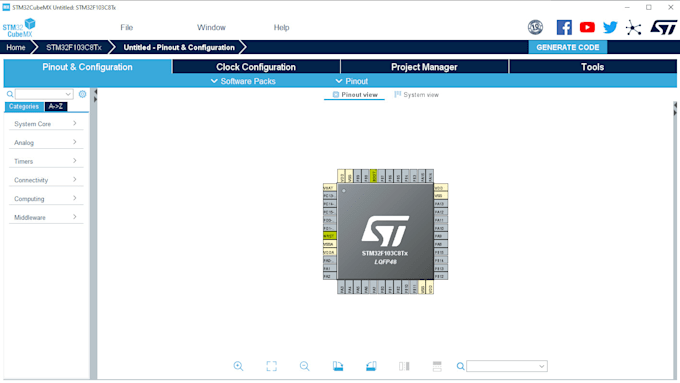Viewport: 680px width, 383px height.
Task: Click the PA9 pin on the chip
Action: point(441,236)
